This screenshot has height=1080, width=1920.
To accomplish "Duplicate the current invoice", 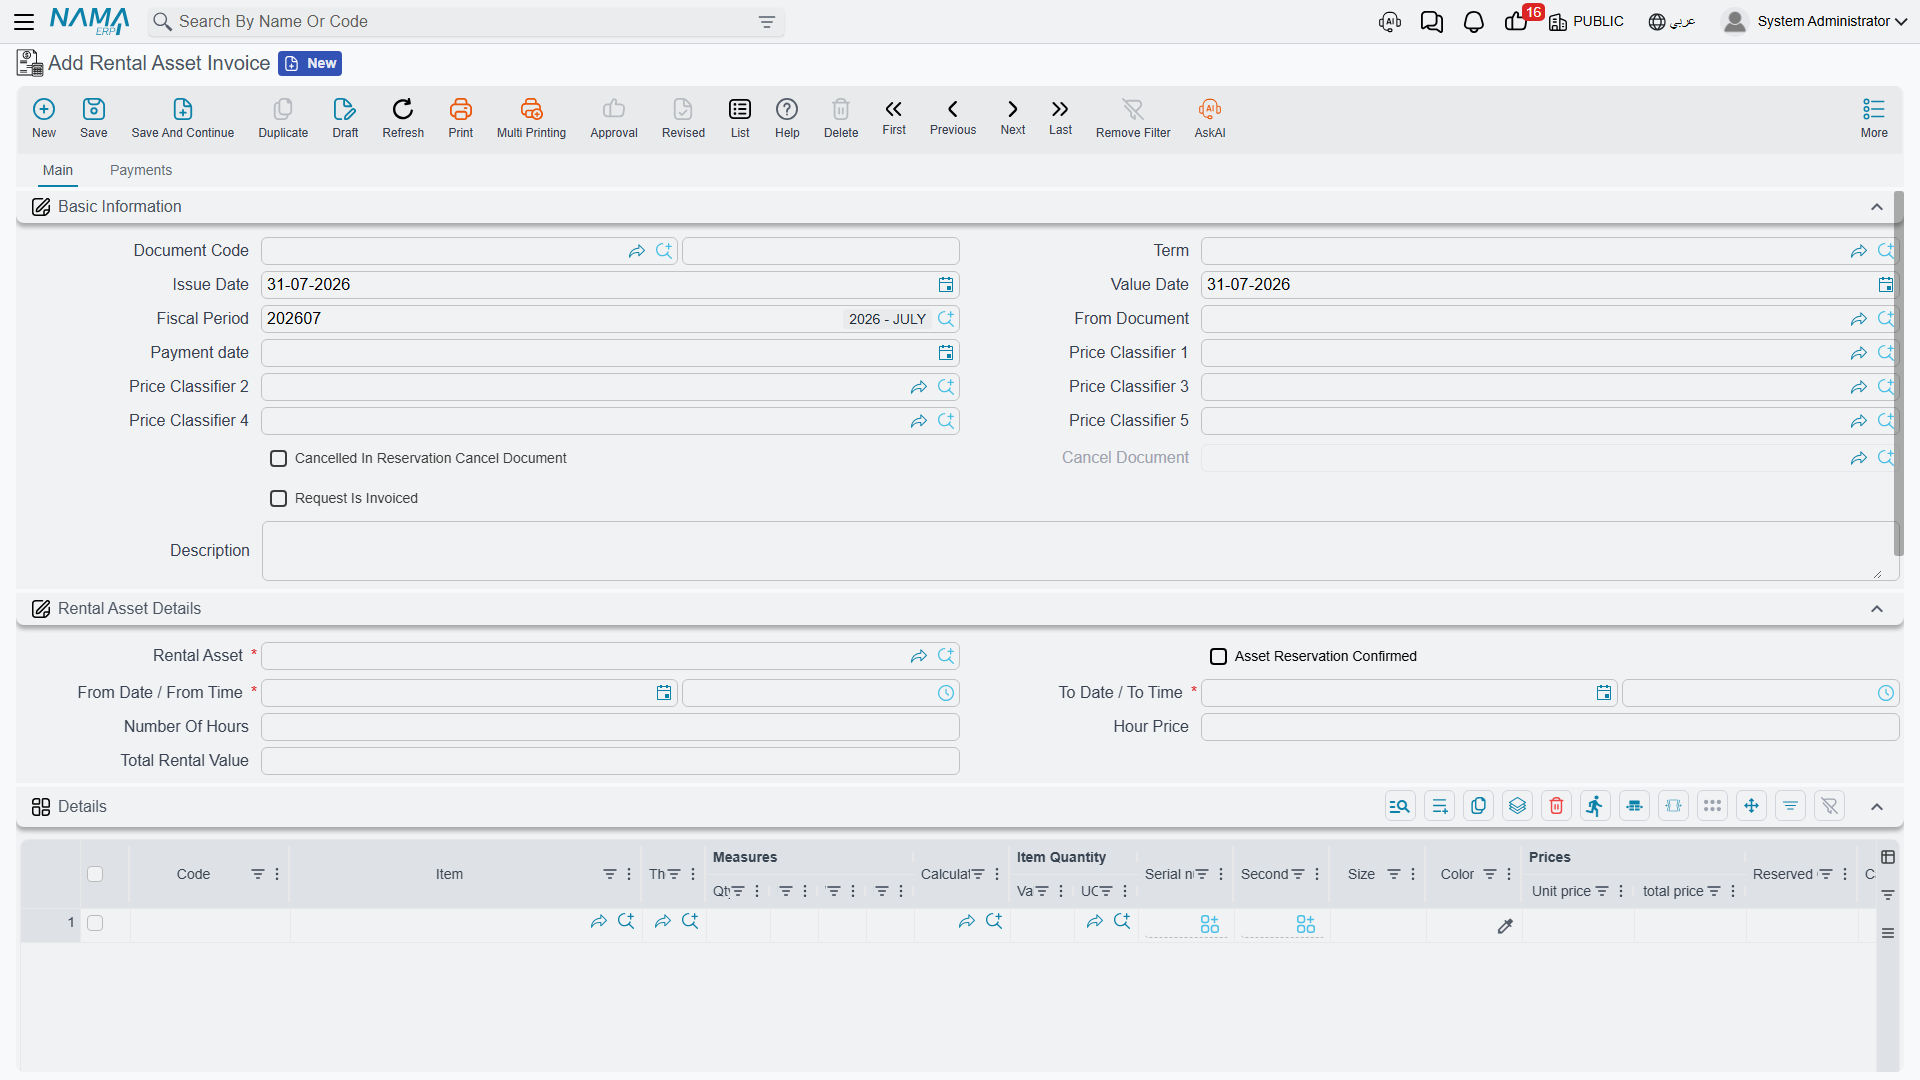I will click(x=283, y=117).
